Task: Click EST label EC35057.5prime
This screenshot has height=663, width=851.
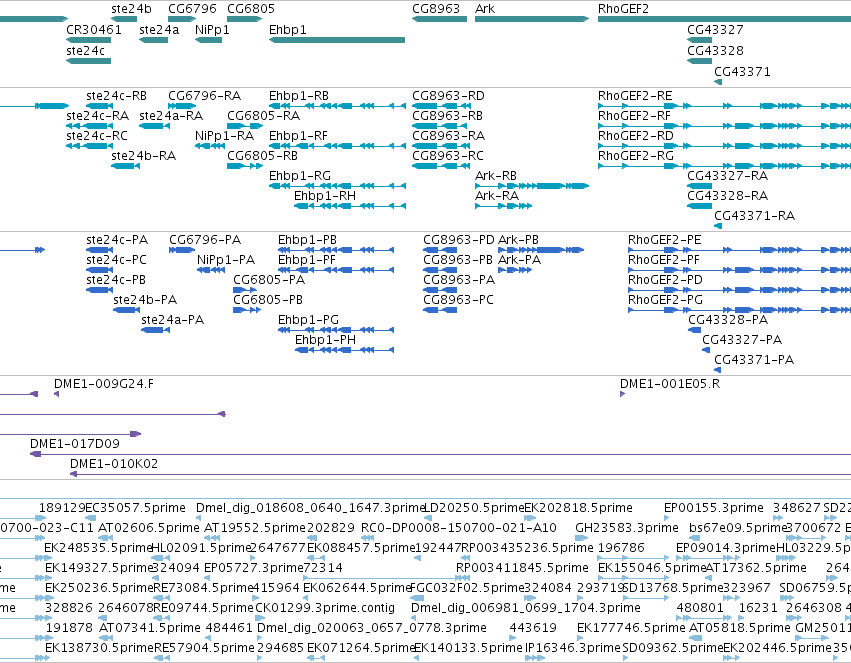Action: [135, 508]
